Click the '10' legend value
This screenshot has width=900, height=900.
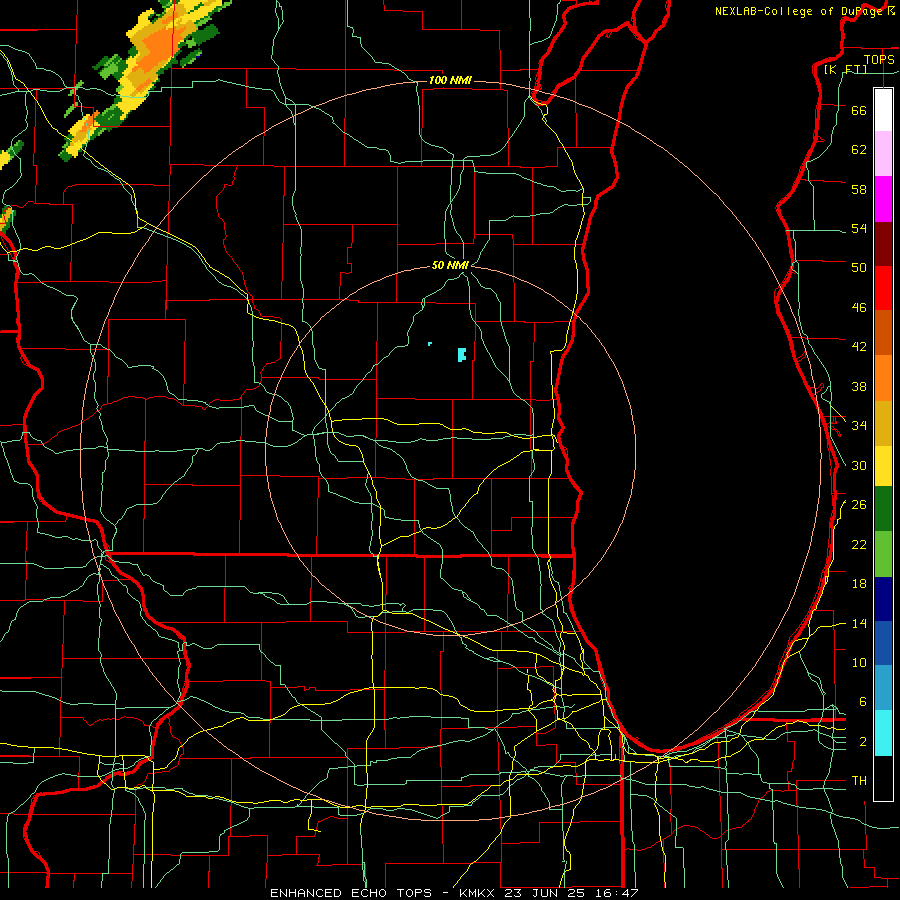859,662
